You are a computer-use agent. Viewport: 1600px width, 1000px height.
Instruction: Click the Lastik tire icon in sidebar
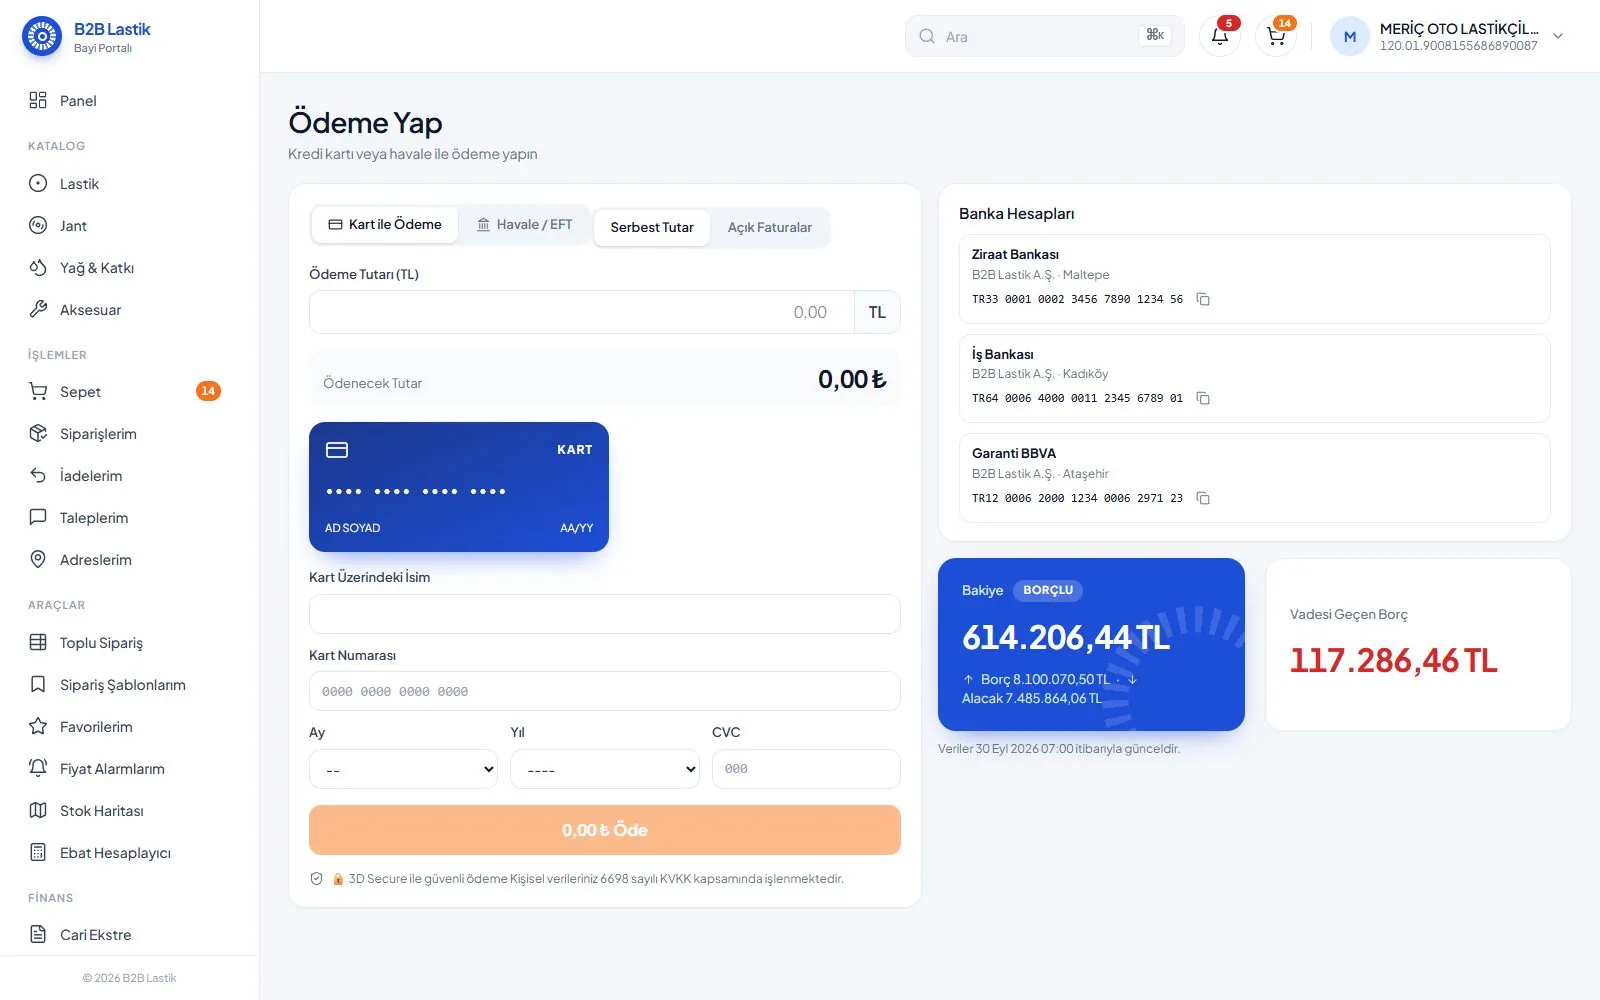[38, 183]
